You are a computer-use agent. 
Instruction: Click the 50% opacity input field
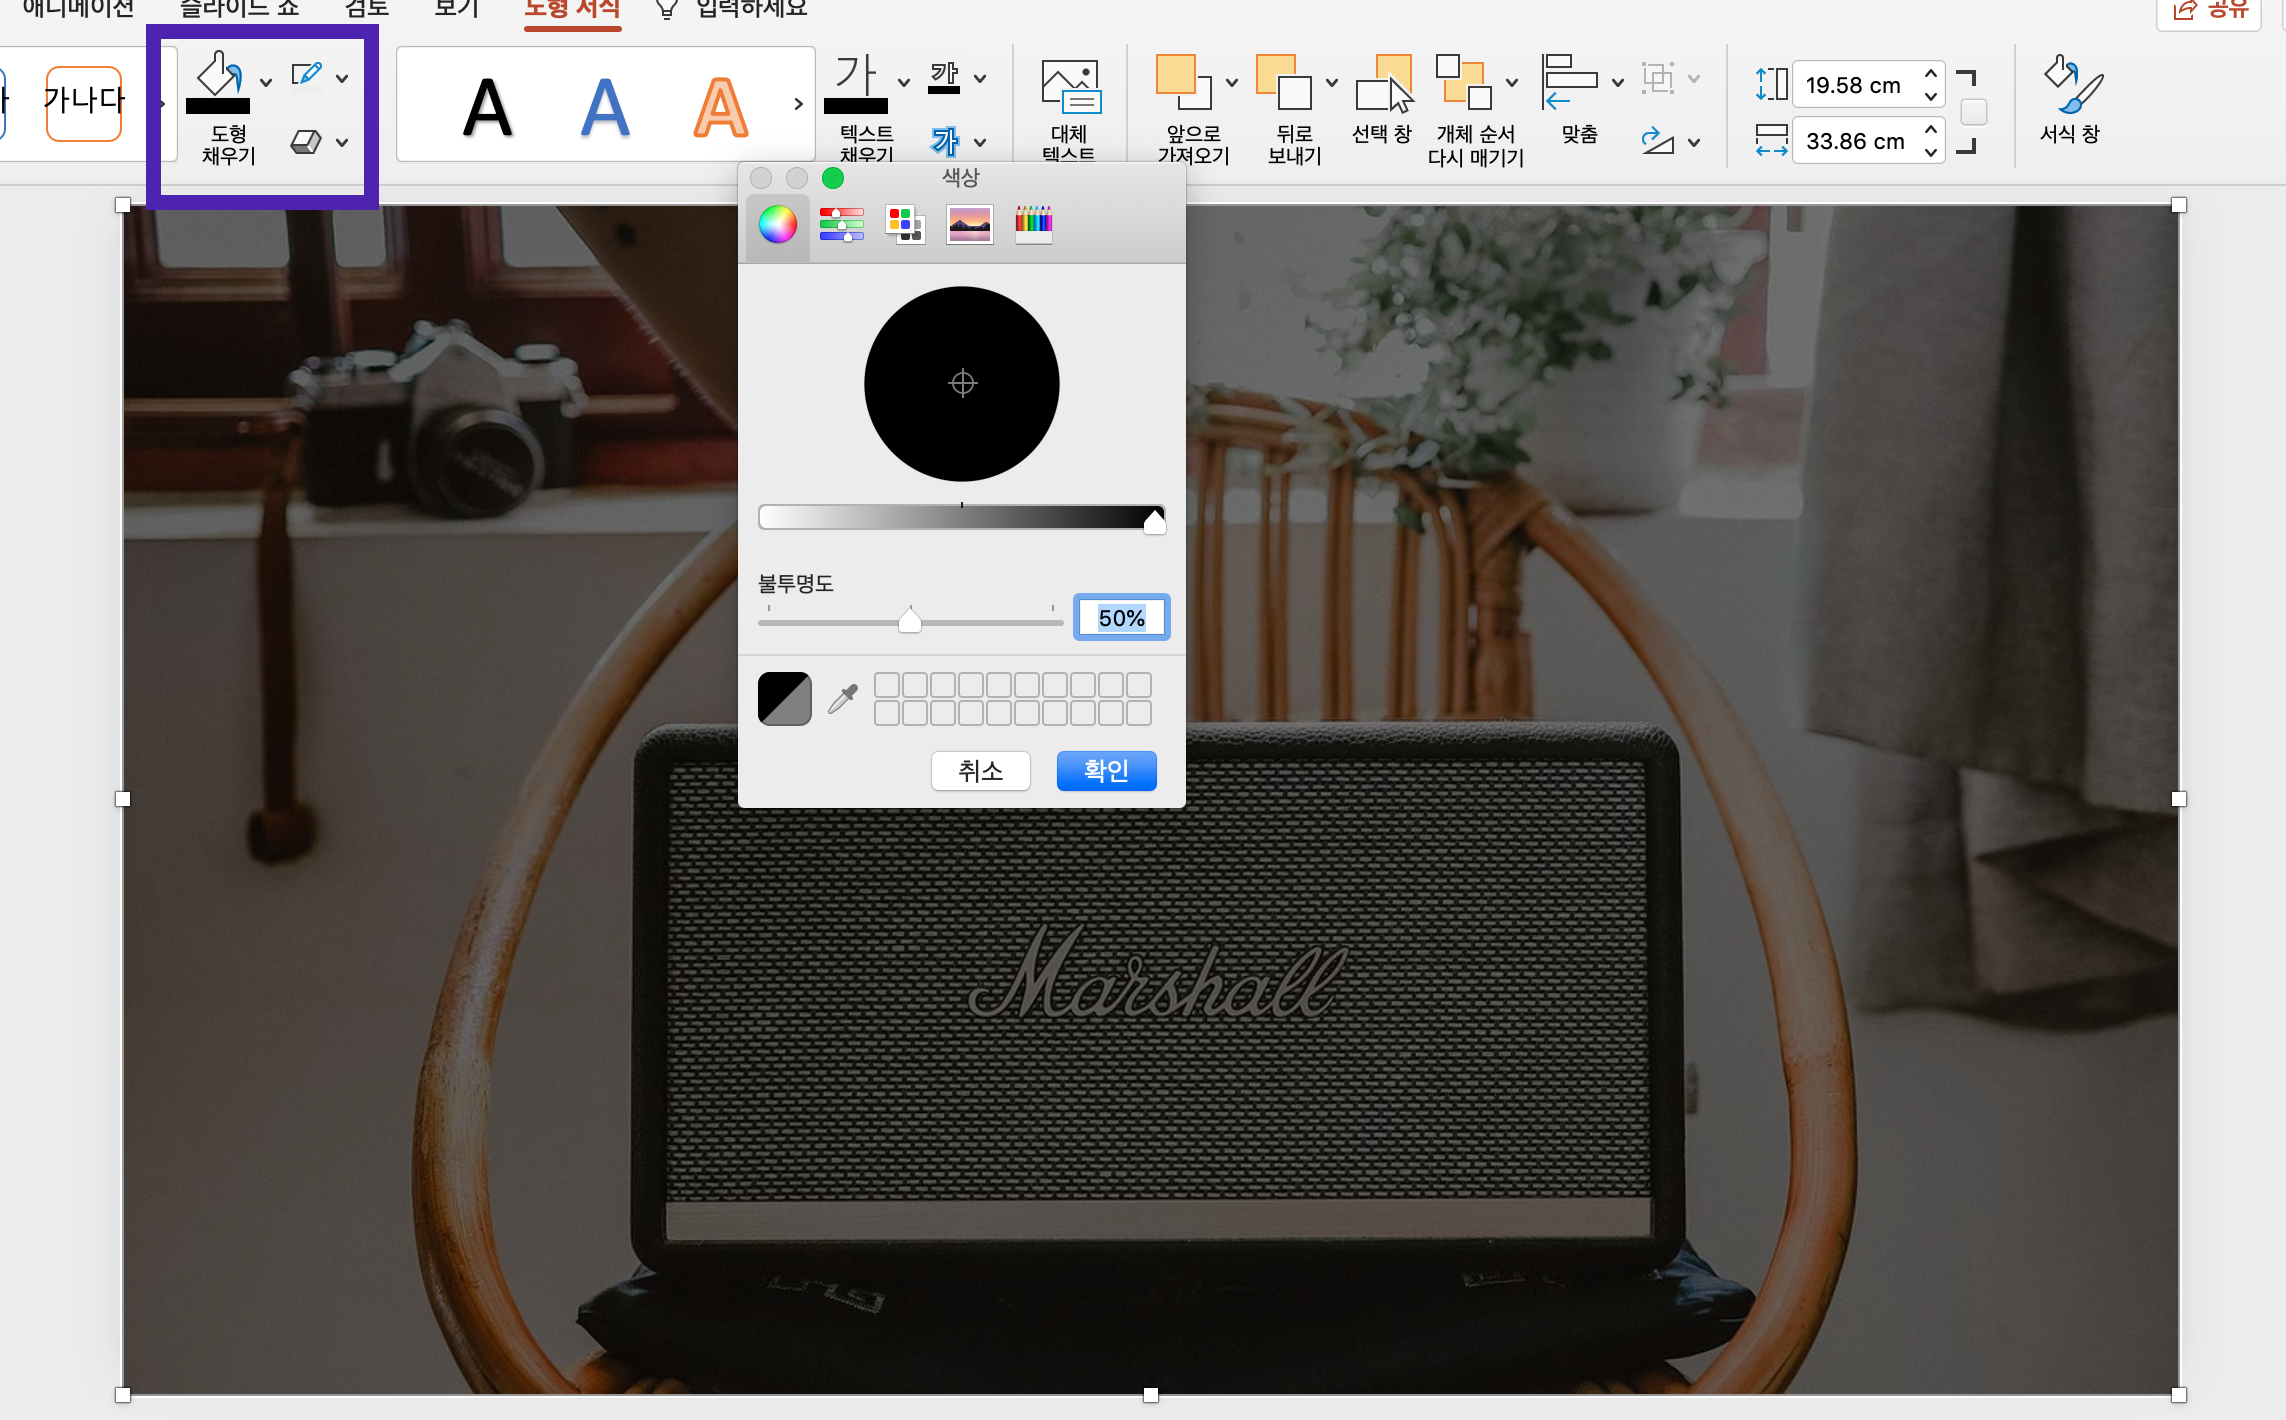1121,618
